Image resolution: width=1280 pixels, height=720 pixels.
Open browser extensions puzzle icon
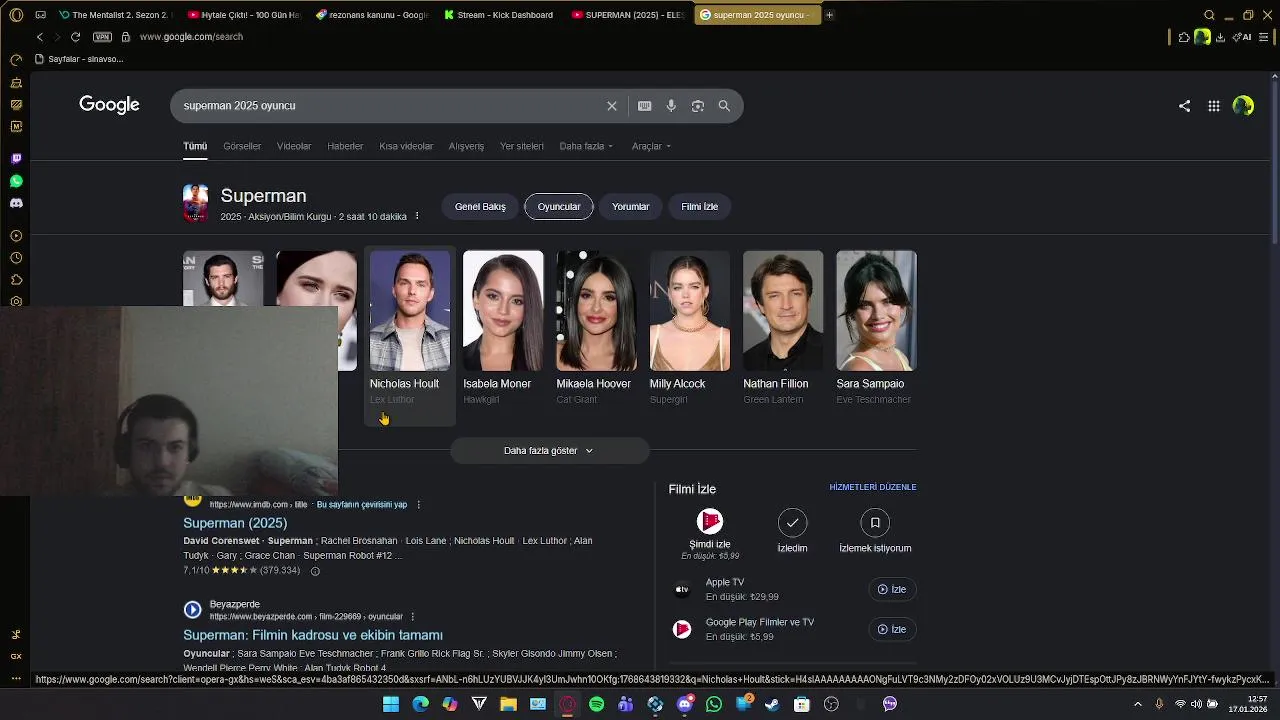click(x=1184, y=37)
